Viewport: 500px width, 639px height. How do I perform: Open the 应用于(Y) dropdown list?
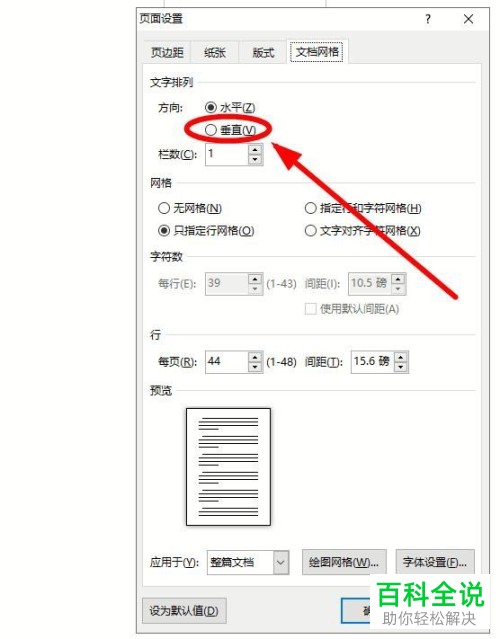point(281,562)
